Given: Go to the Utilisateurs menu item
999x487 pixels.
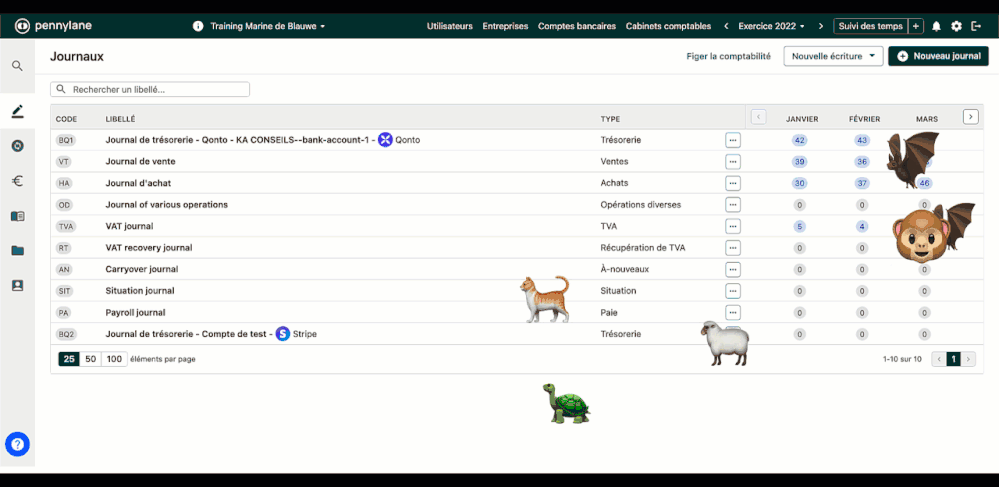Looking at the screenshot, I should click(449, 26).
